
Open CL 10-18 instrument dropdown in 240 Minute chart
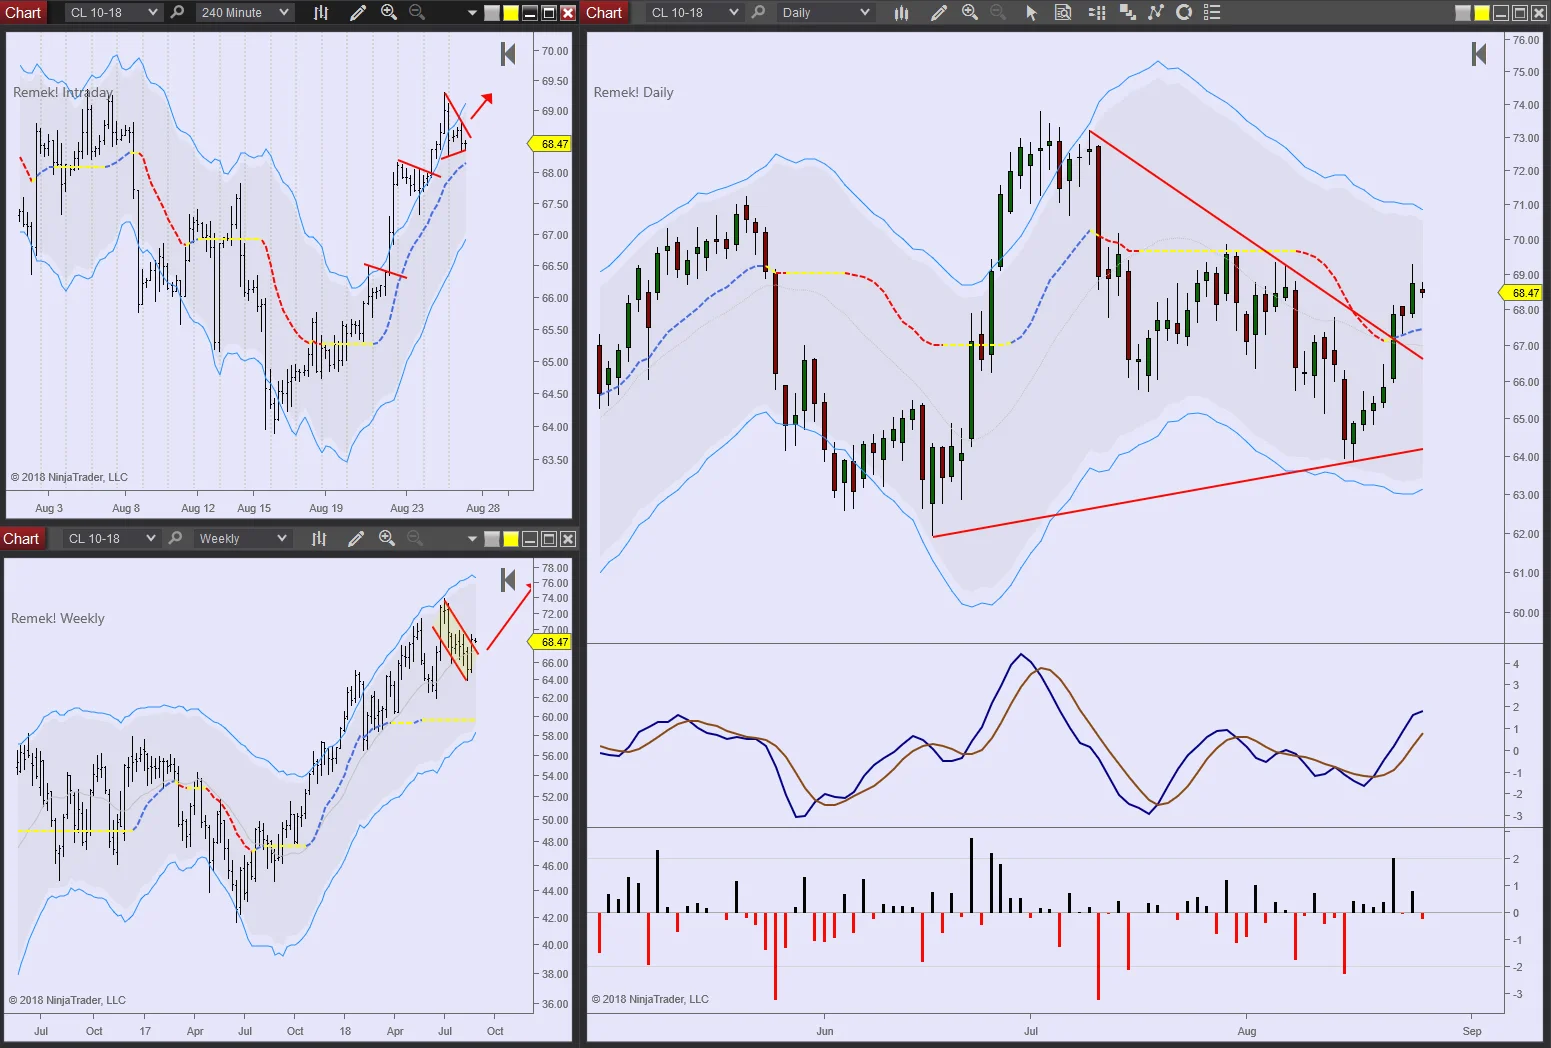pos(114,13)
